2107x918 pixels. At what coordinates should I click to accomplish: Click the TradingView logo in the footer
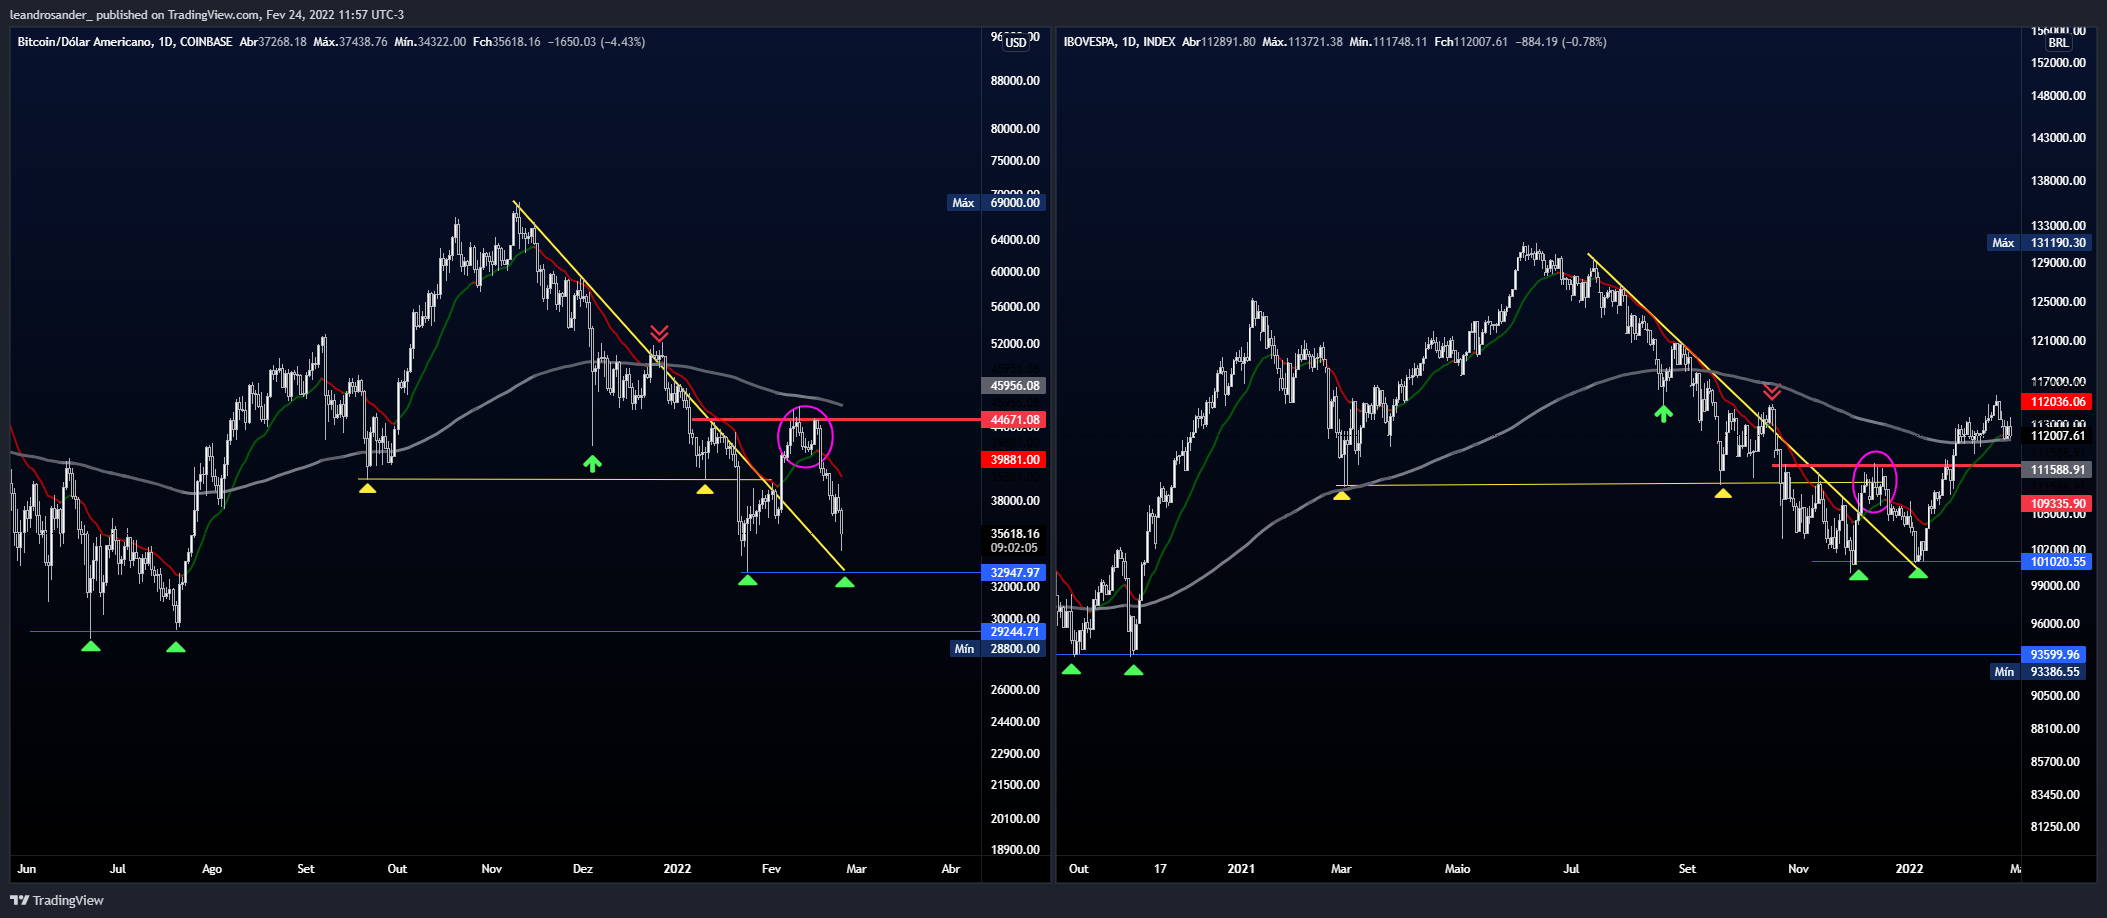point(57,900)
